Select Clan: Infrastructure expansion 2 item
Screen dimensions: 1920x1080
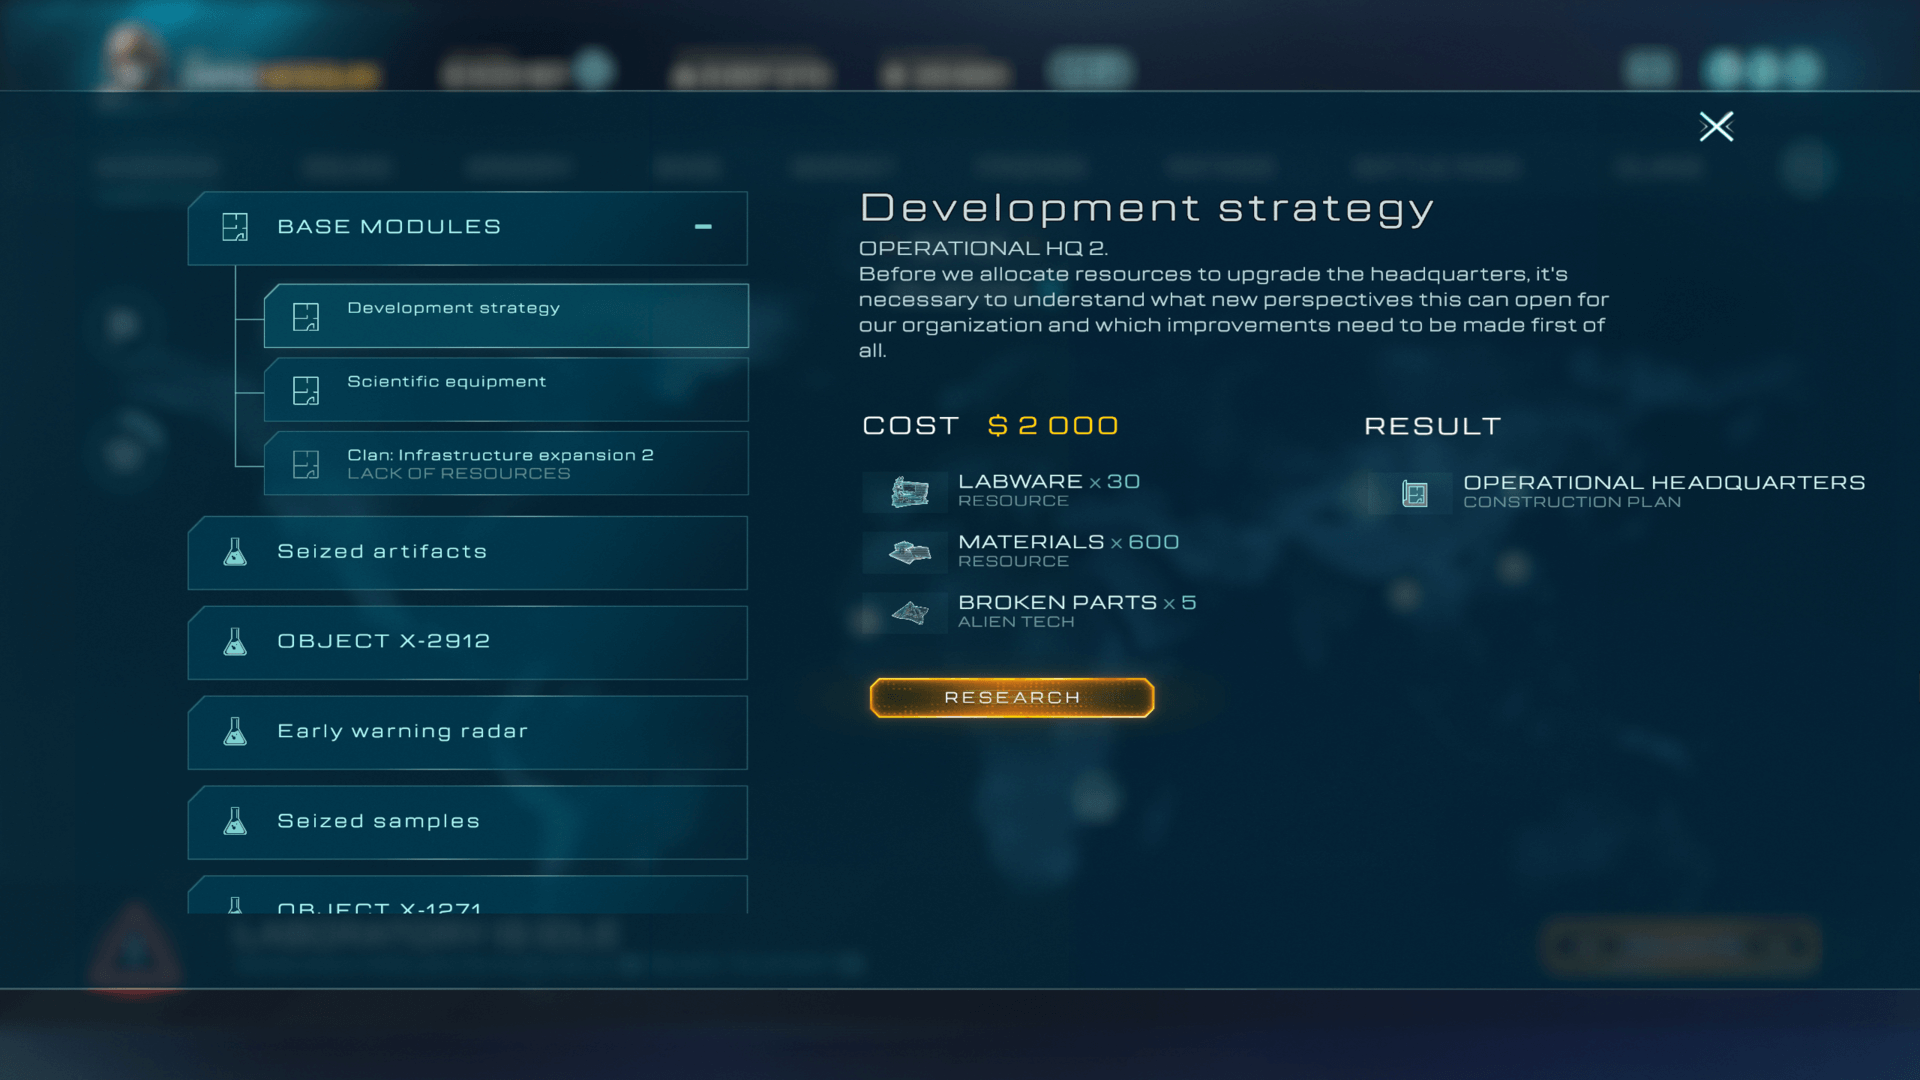click(x=506, y=463)
